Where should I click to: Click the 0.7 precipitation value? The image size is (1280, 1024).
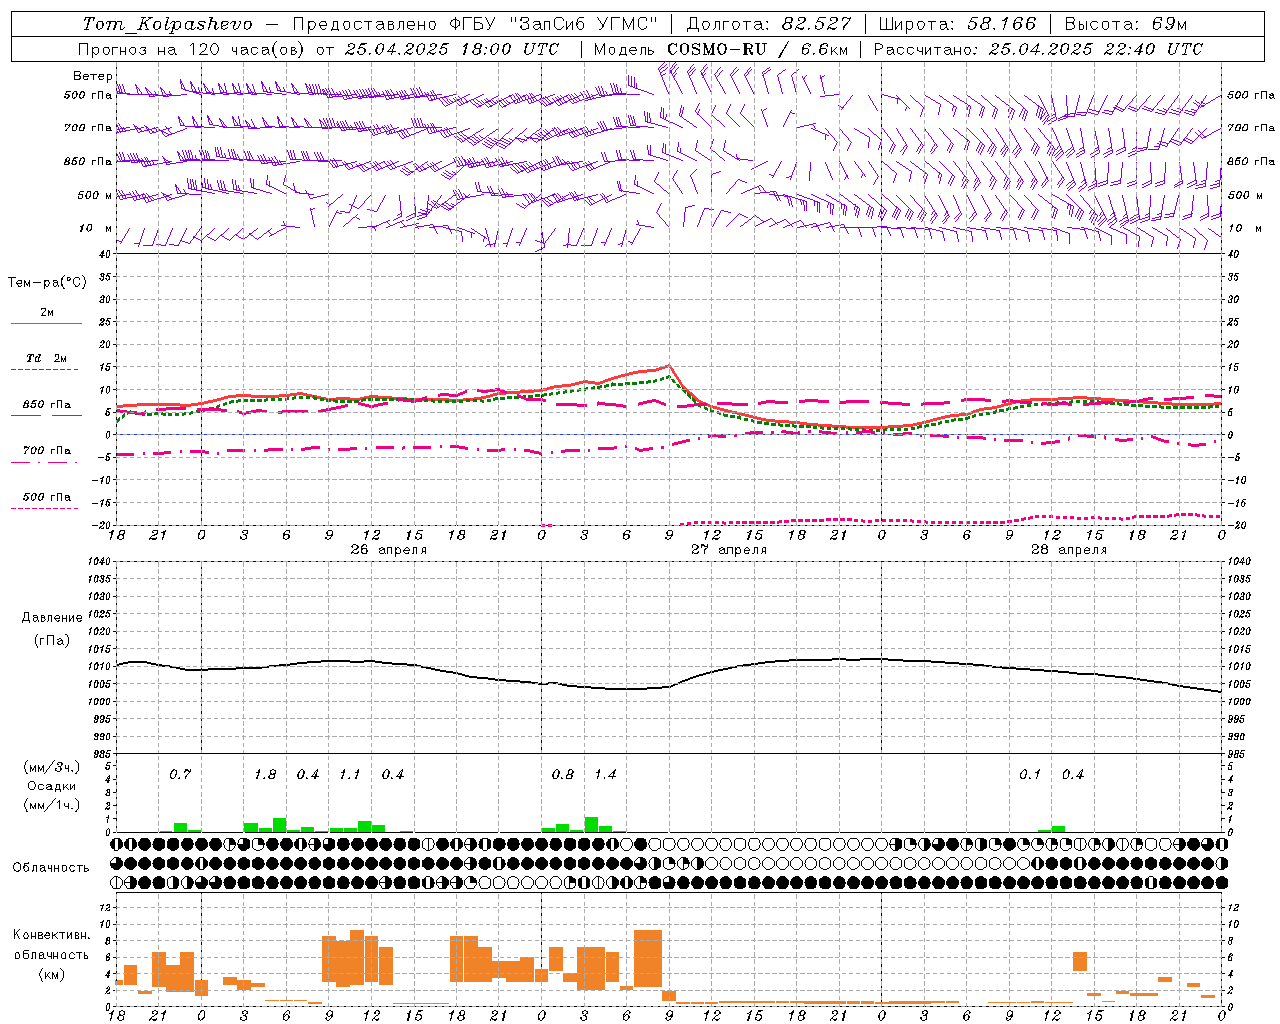(180, 774)
